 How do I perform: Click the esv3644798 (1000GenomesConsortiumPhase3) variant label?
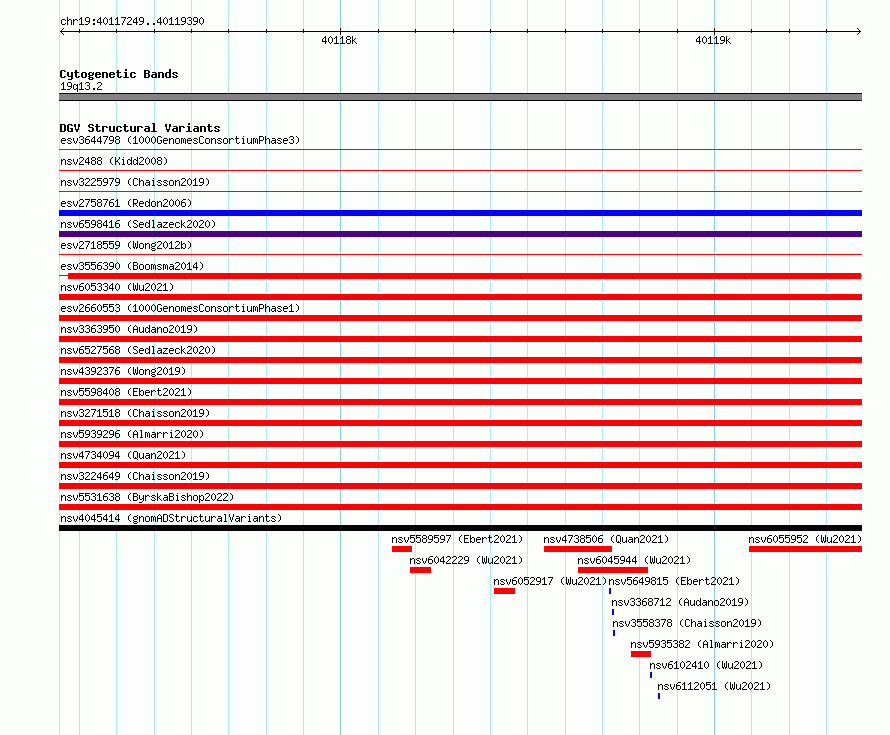tap(180, 140)
